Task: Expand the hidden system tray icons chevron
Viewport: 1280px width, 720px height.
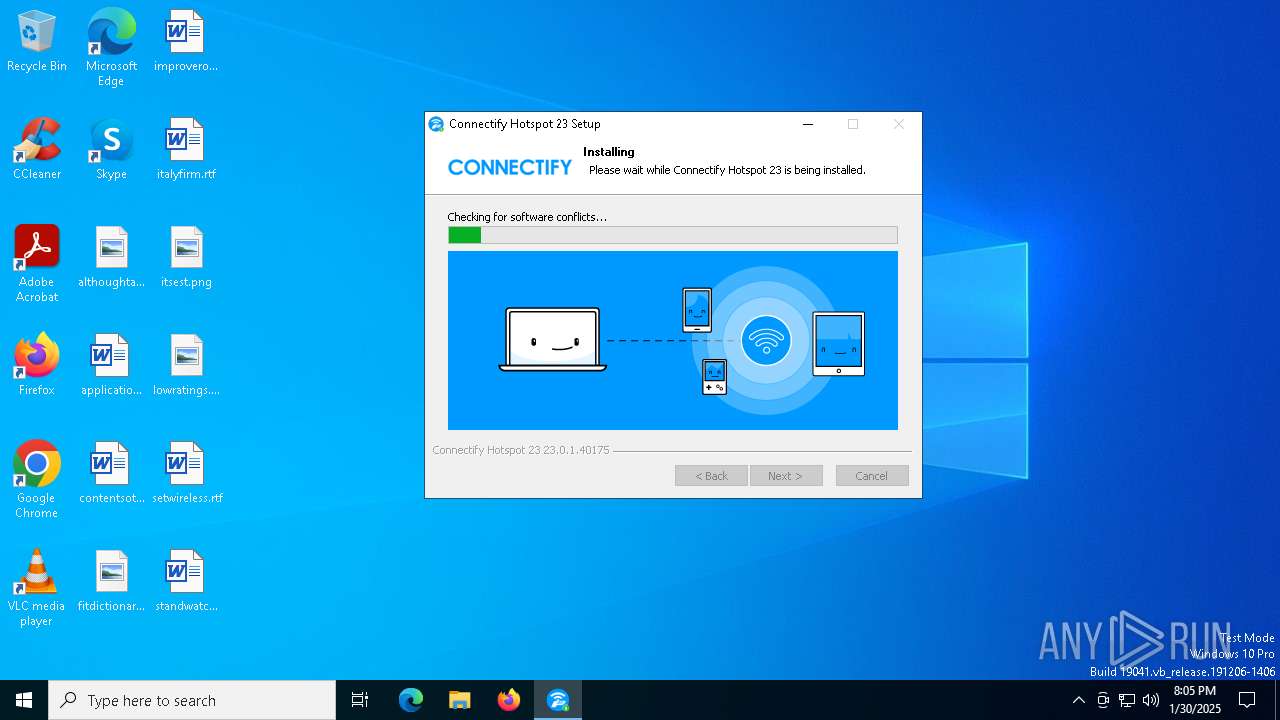Action: [x=1078, y=700]
